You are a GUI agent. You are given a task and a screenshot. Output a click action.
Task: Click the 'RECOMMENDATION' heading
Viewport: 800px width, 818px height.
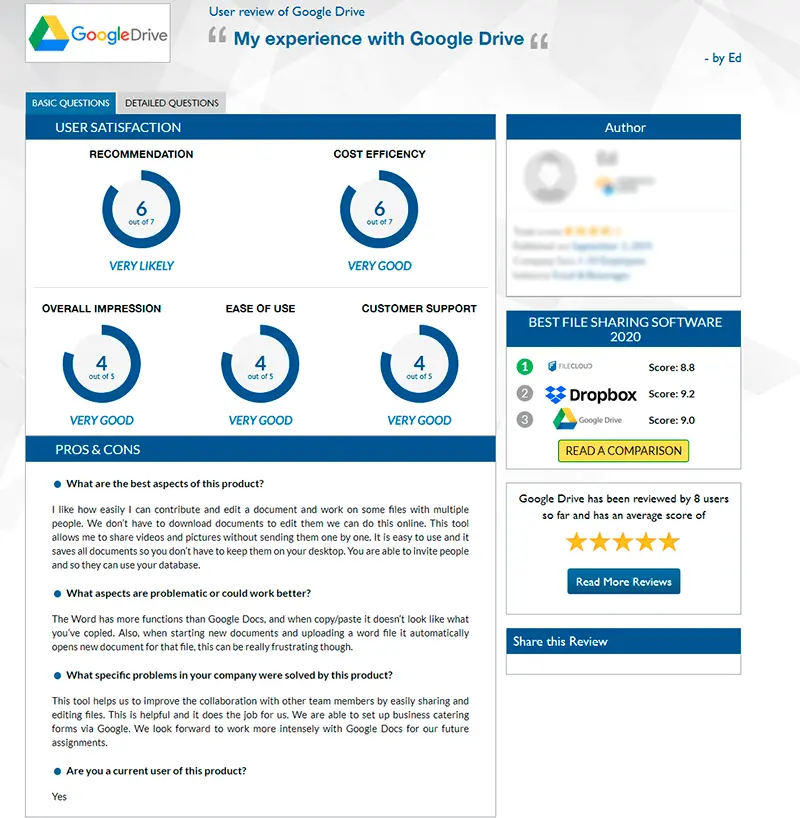pos(141,154)
